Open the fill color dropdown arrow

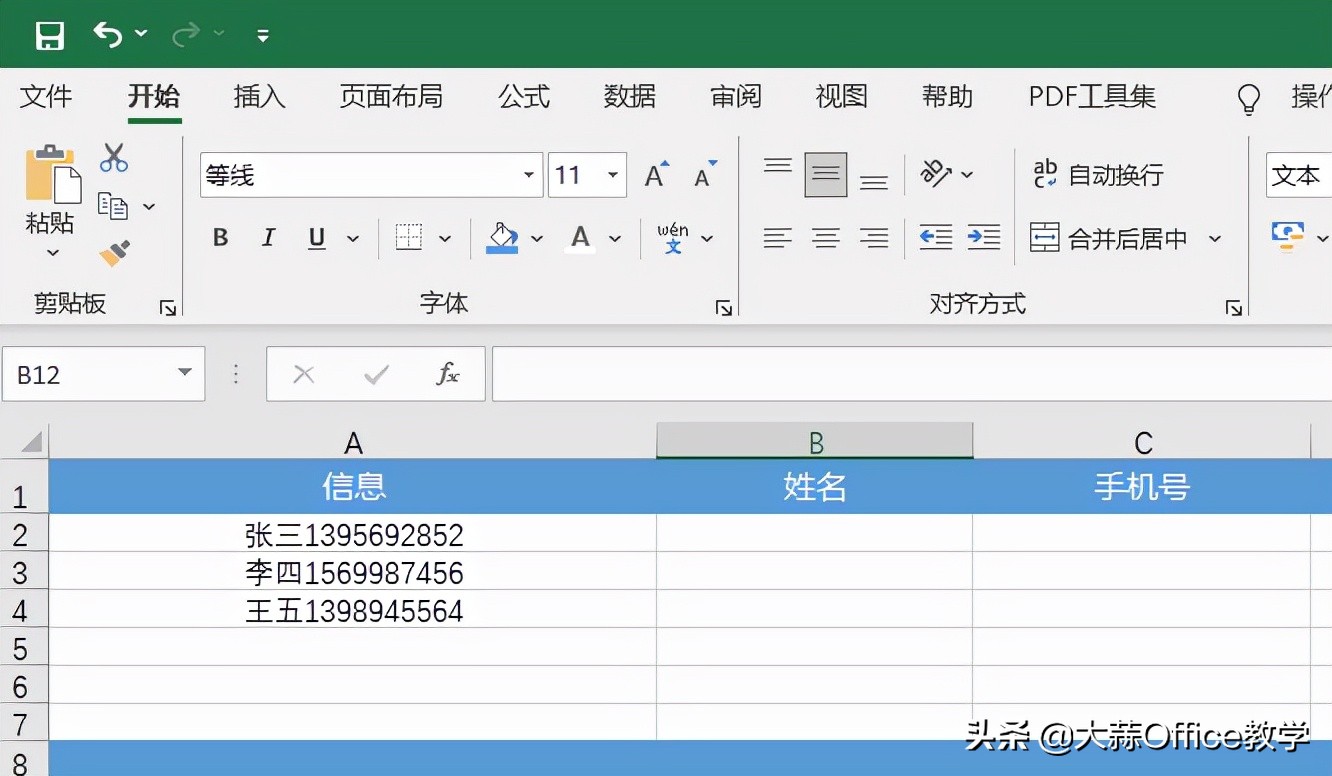(537, 238)
